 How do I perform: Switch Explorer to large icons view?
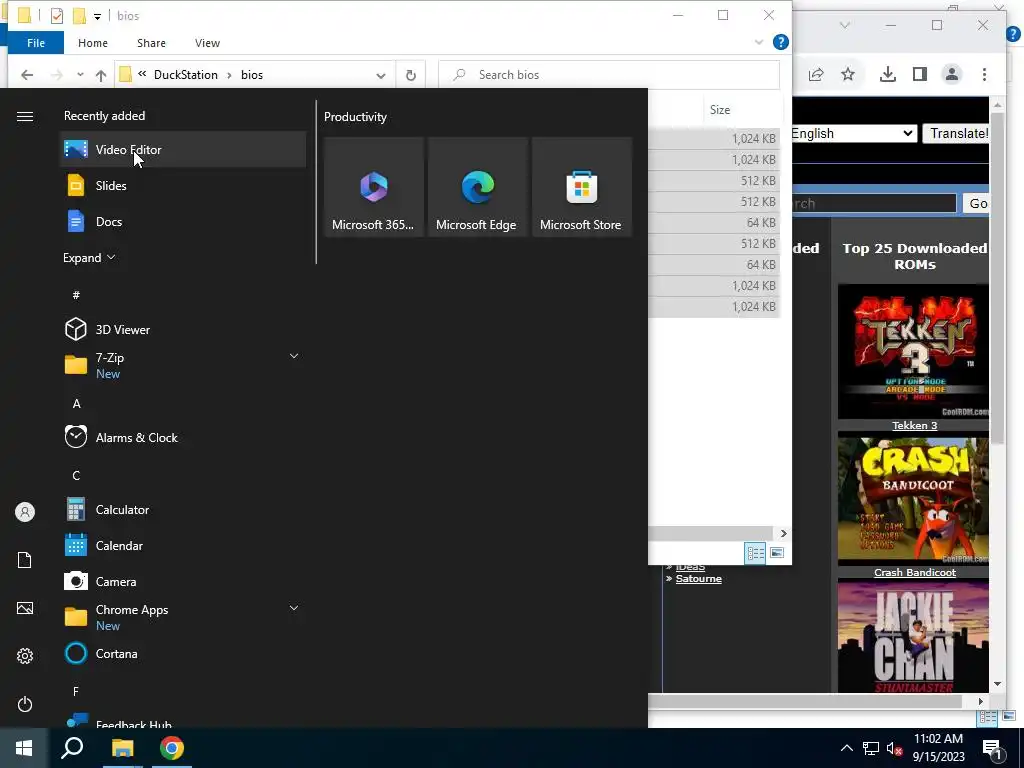[x=776, y=553]
